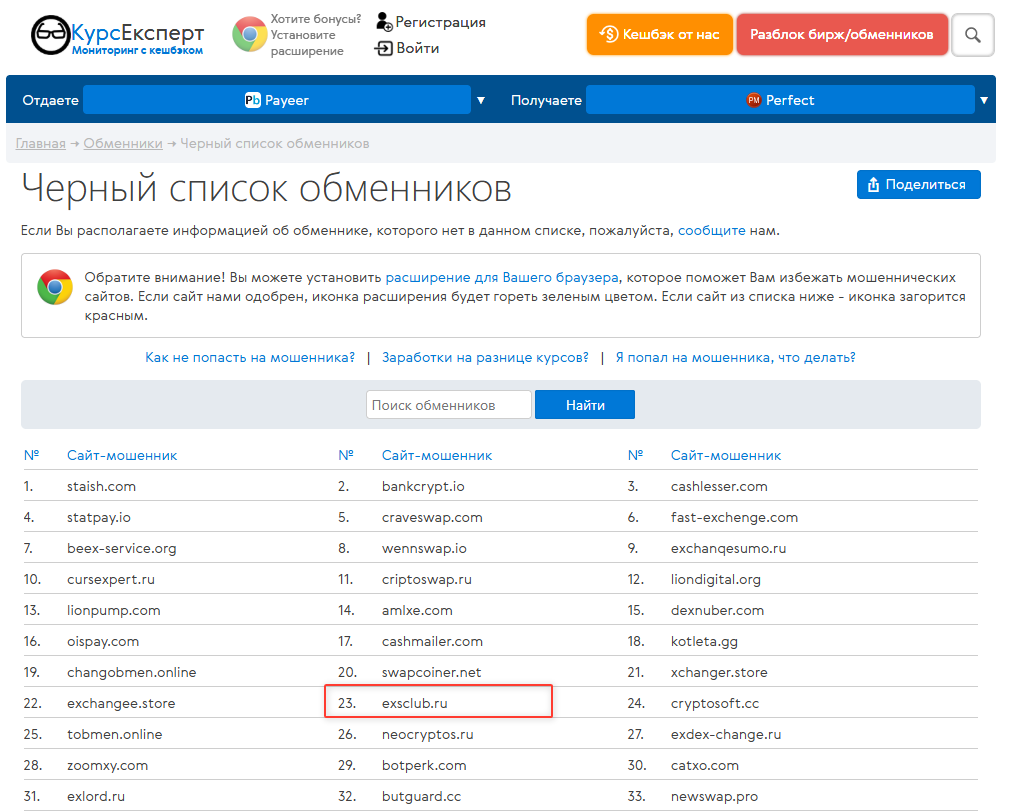Open the Обменники breadcrumb link

click(123, 143)
